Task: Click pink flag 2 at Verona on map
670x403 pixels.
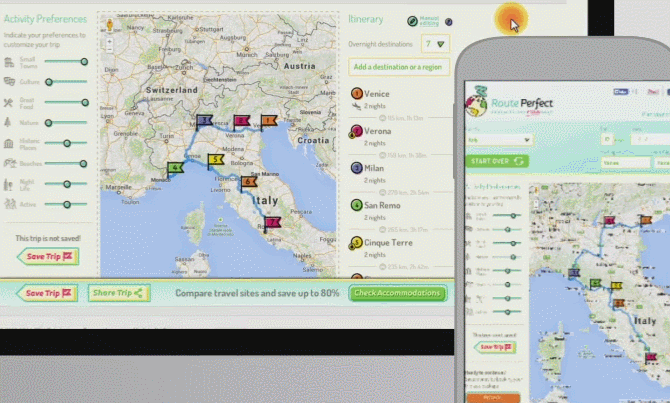Action: click(x=241, y=122)
